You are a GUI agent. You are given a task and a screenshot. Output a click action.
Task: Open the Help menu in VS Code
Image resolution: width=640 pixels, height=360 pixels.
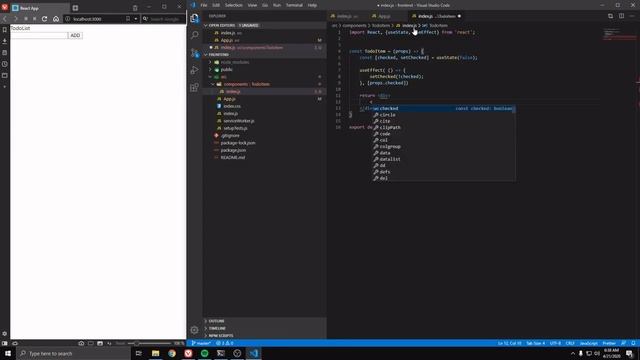click(312, 5)
